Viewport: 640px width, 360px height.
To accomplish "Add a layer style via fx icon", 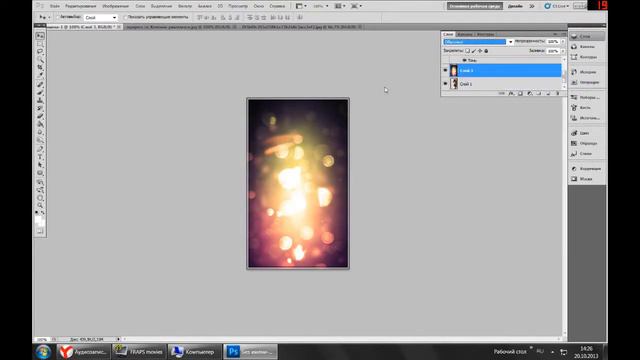I will point(511,93).
